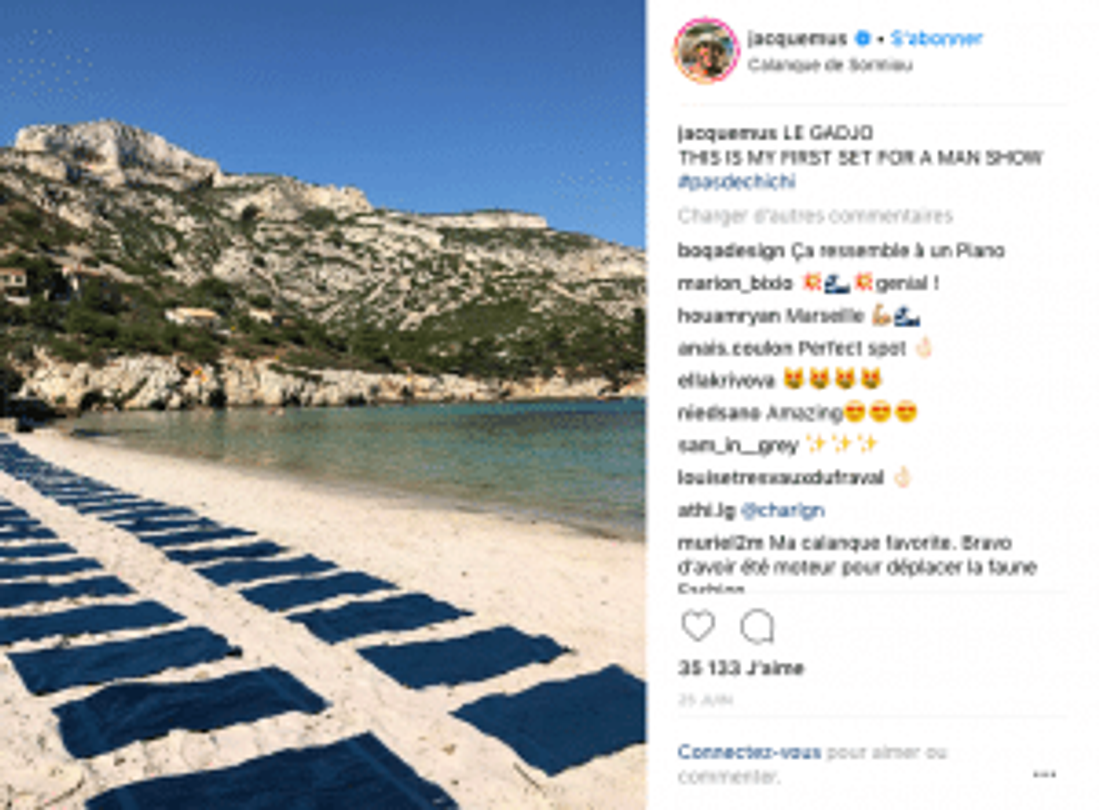This screenshot has height=810, width=1099.
Task: Open muriel2m commenter profile
Action: 721,543
